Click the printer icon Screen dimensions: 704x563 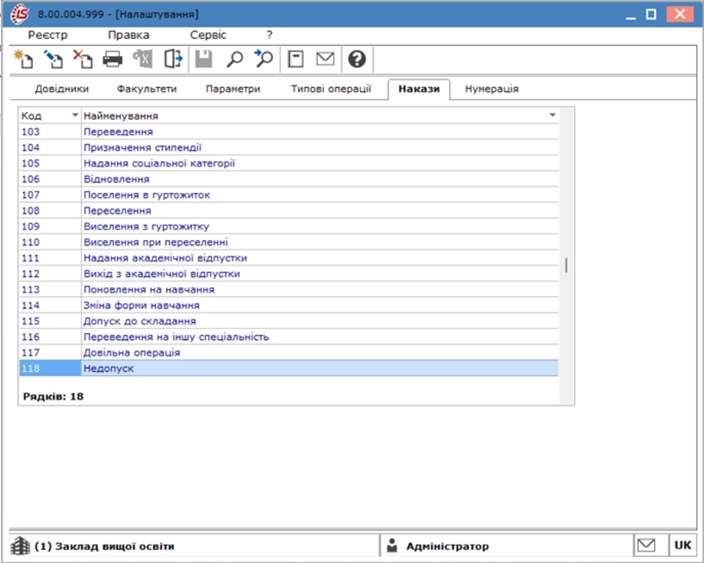[x=112, y=59]
